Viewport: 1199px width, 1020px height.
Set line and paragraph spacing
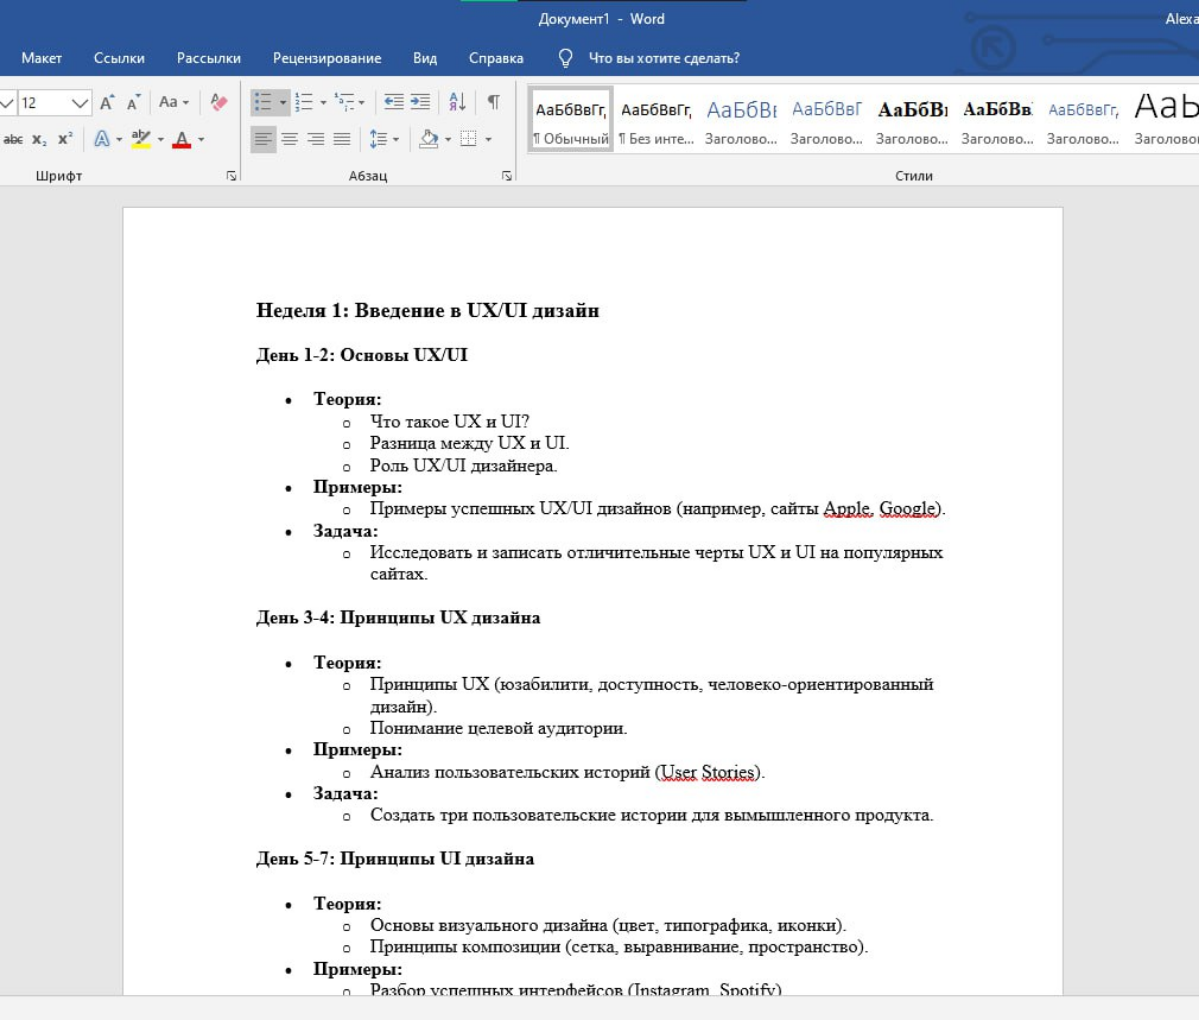pos(379,139)
